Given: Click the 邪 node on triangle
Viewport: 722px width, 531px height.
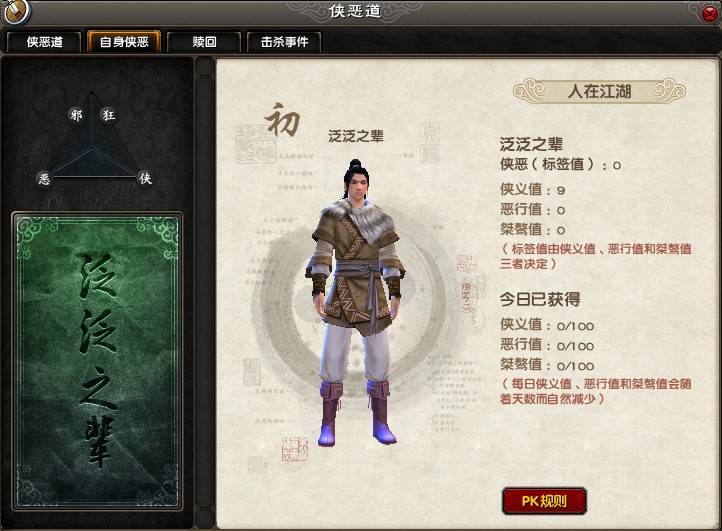Looking at the screenshot, I should pos(76,115).
